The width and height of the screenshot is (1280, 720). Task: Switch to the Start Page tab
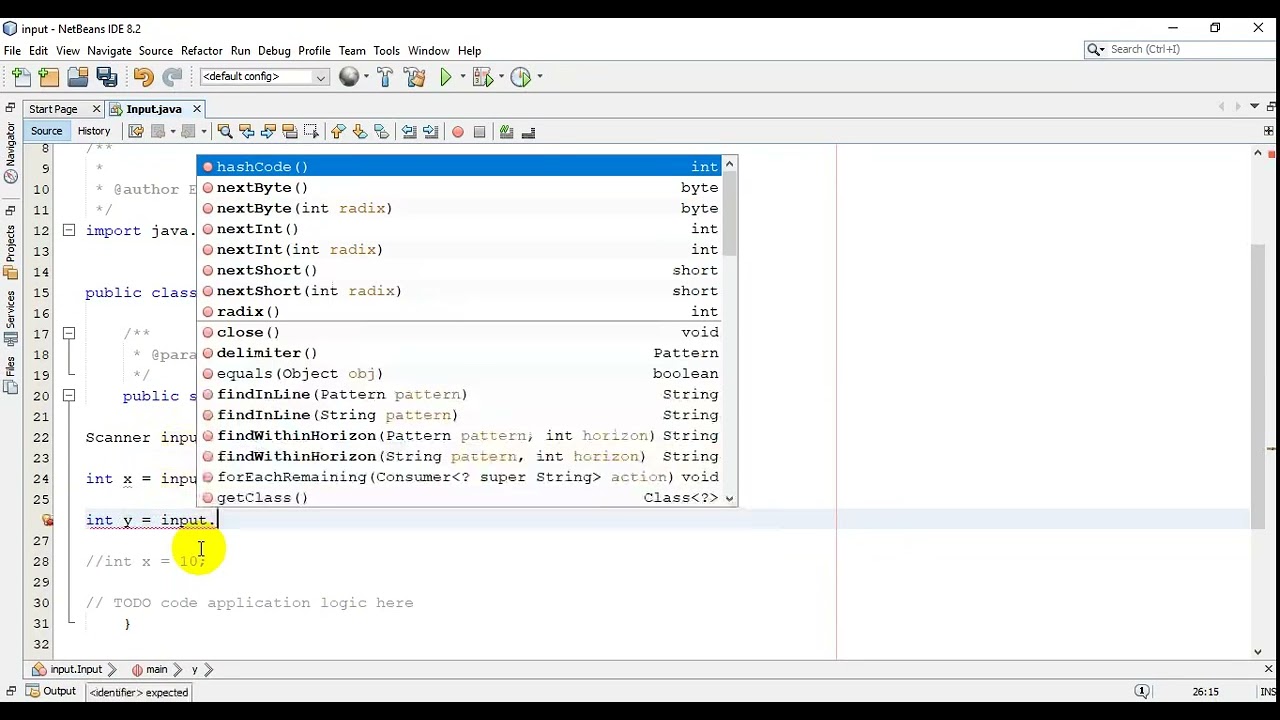(x=53, y=109)
